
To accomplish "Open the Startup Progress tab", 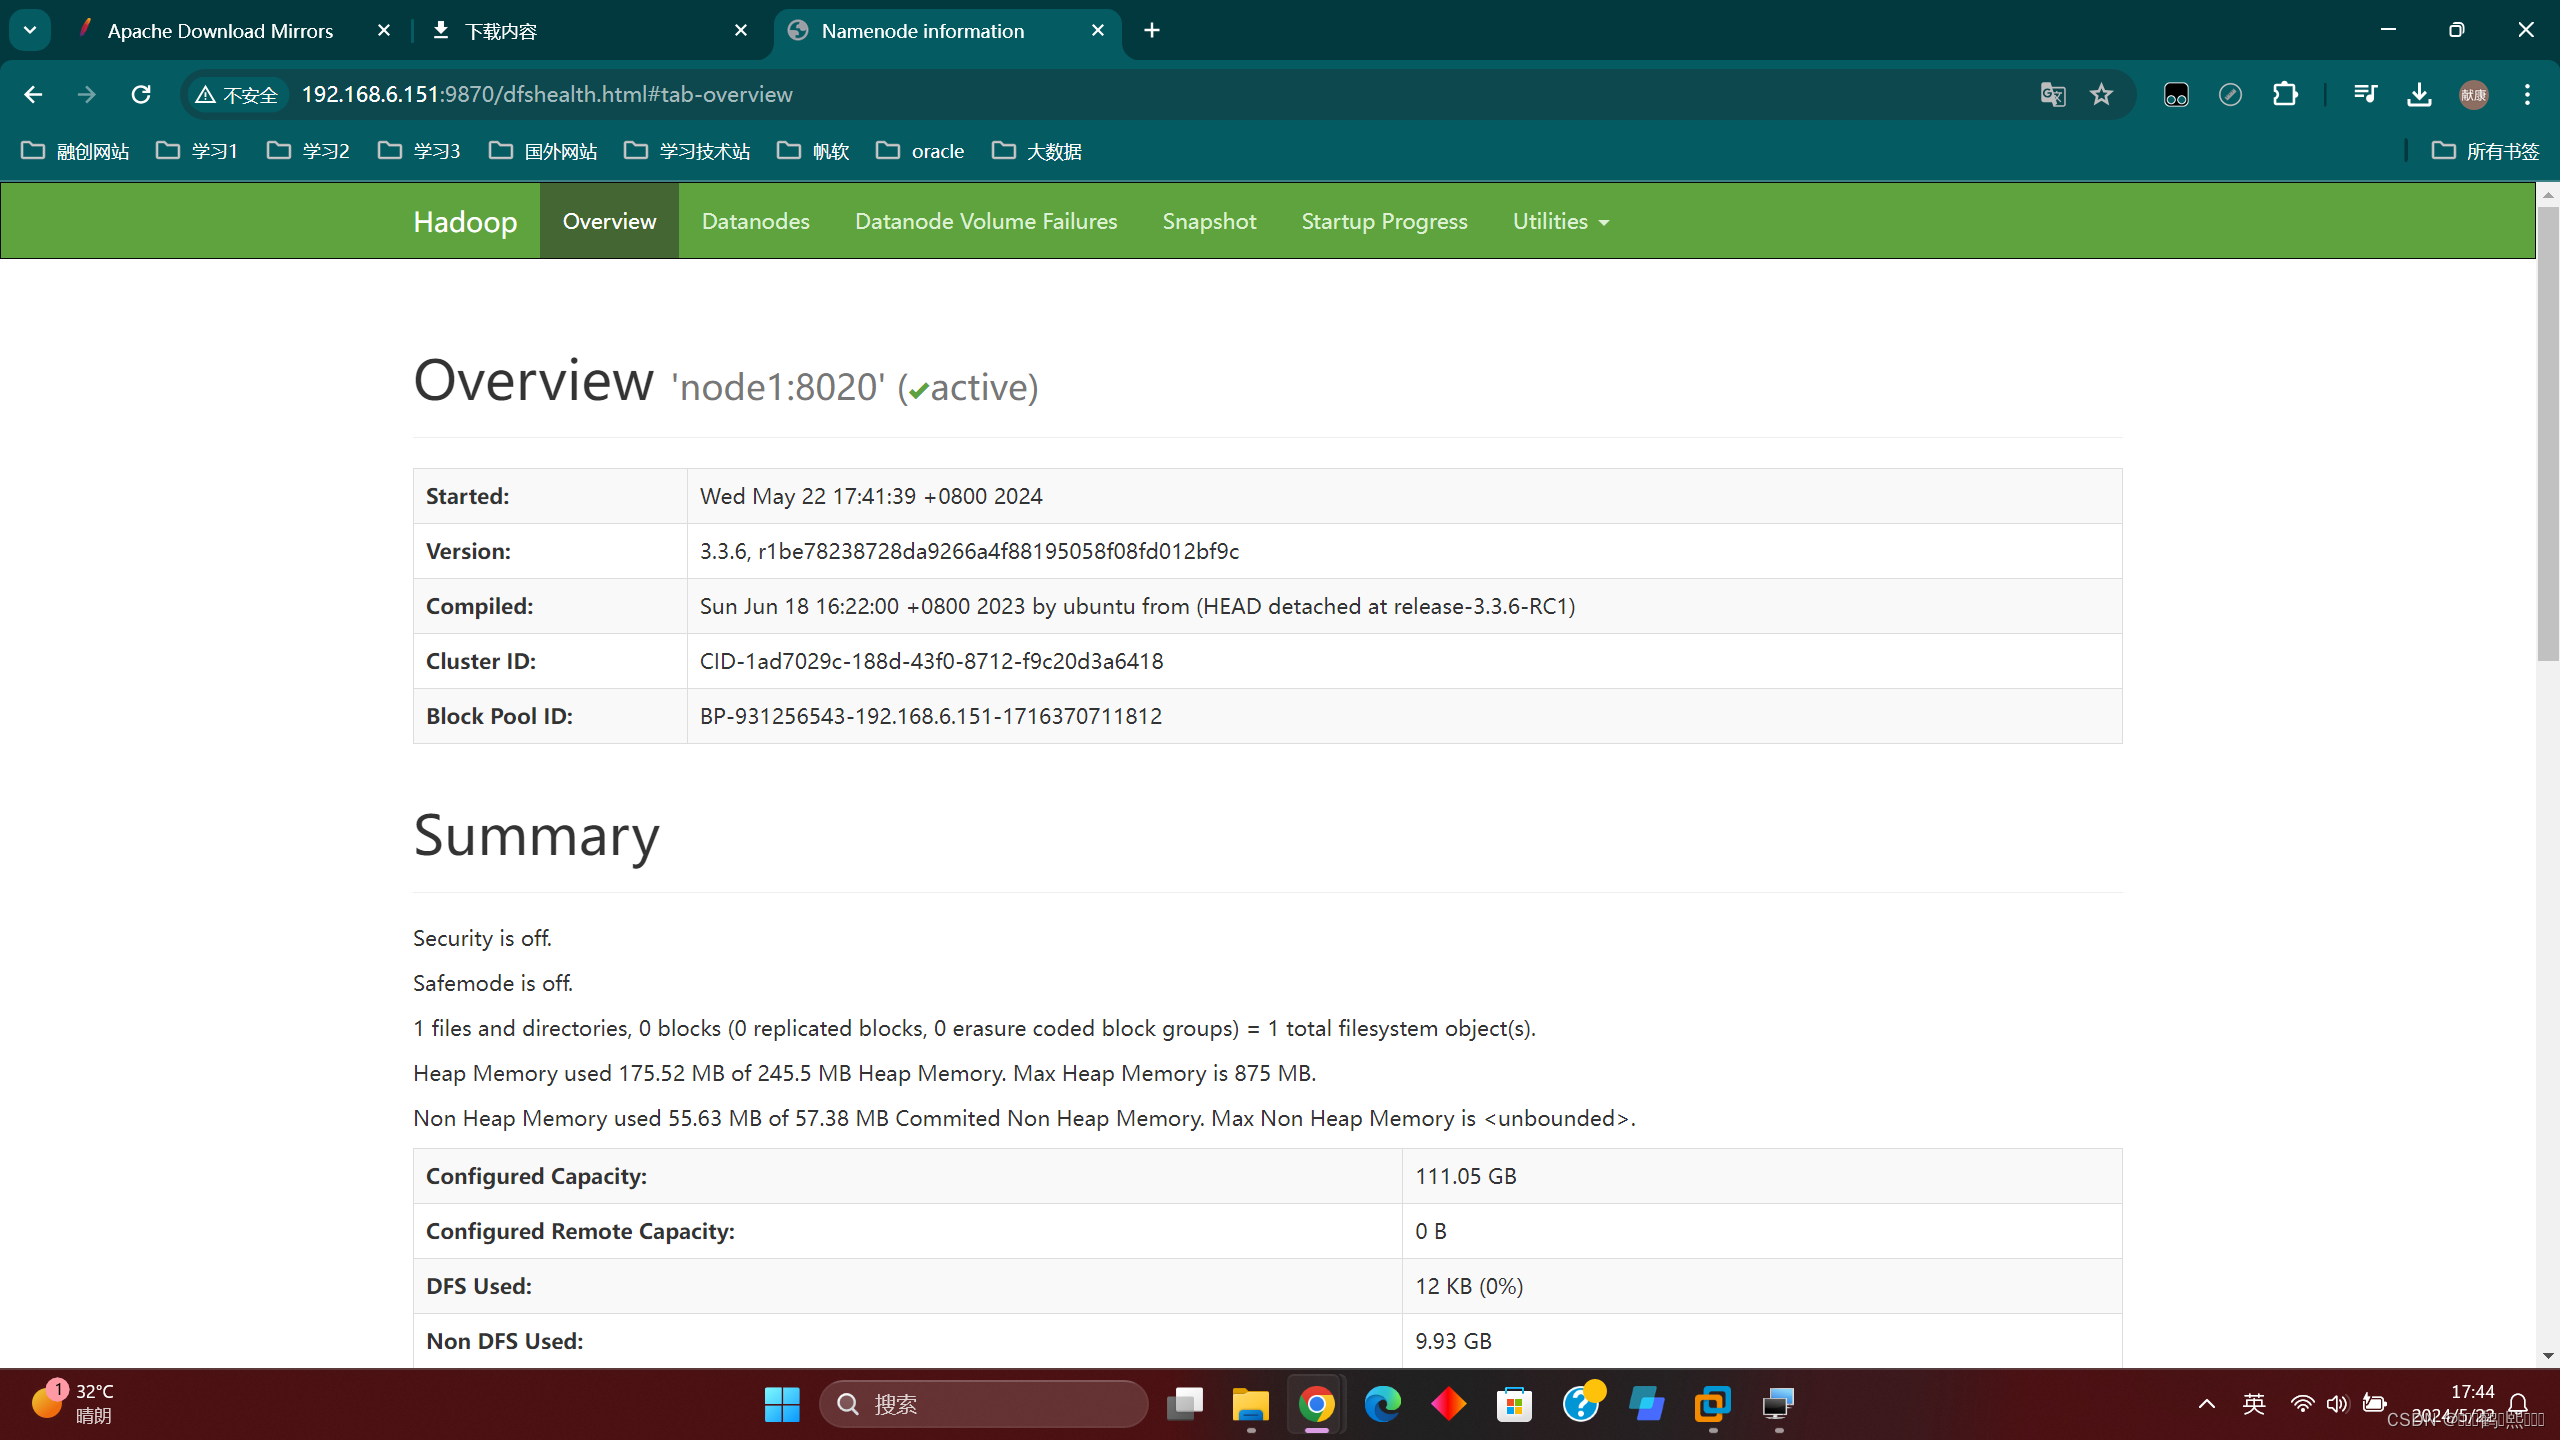I will [1384, 221].
